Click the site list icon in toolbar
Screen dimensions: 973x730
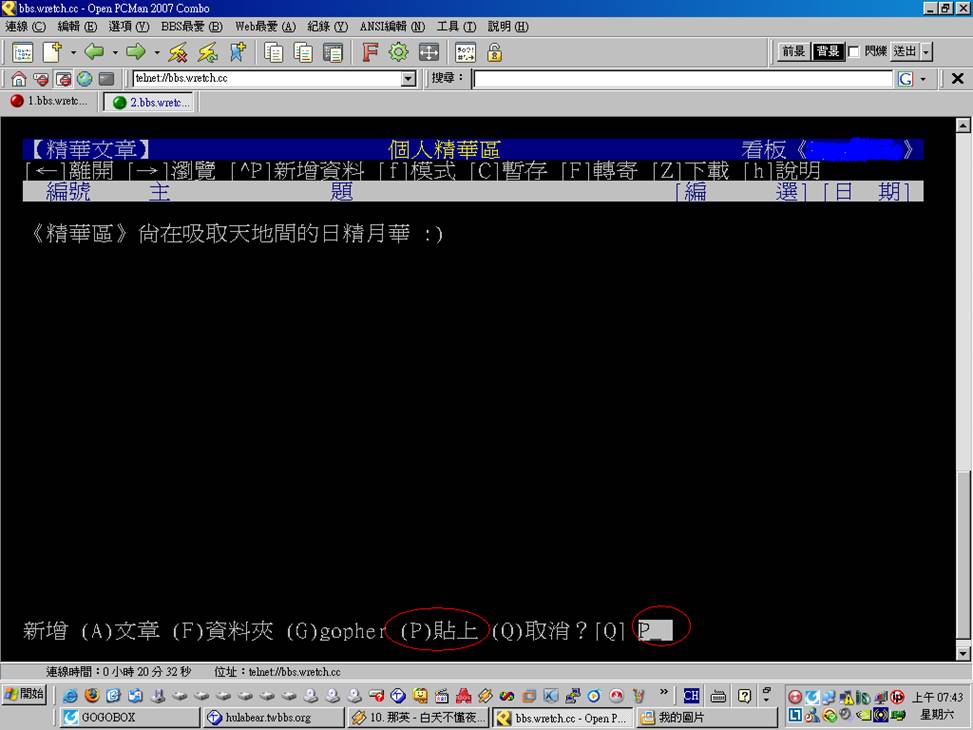(22, 52)
